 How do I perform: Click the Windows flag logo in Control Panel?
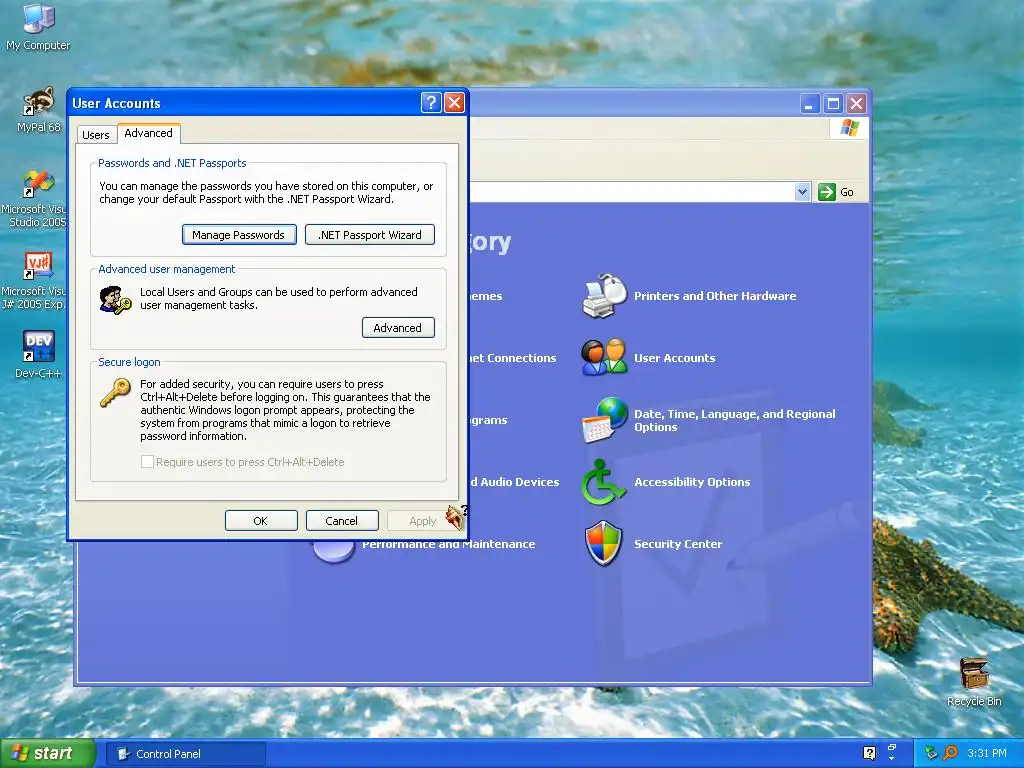pyautogui.click(x=849, y=127)
